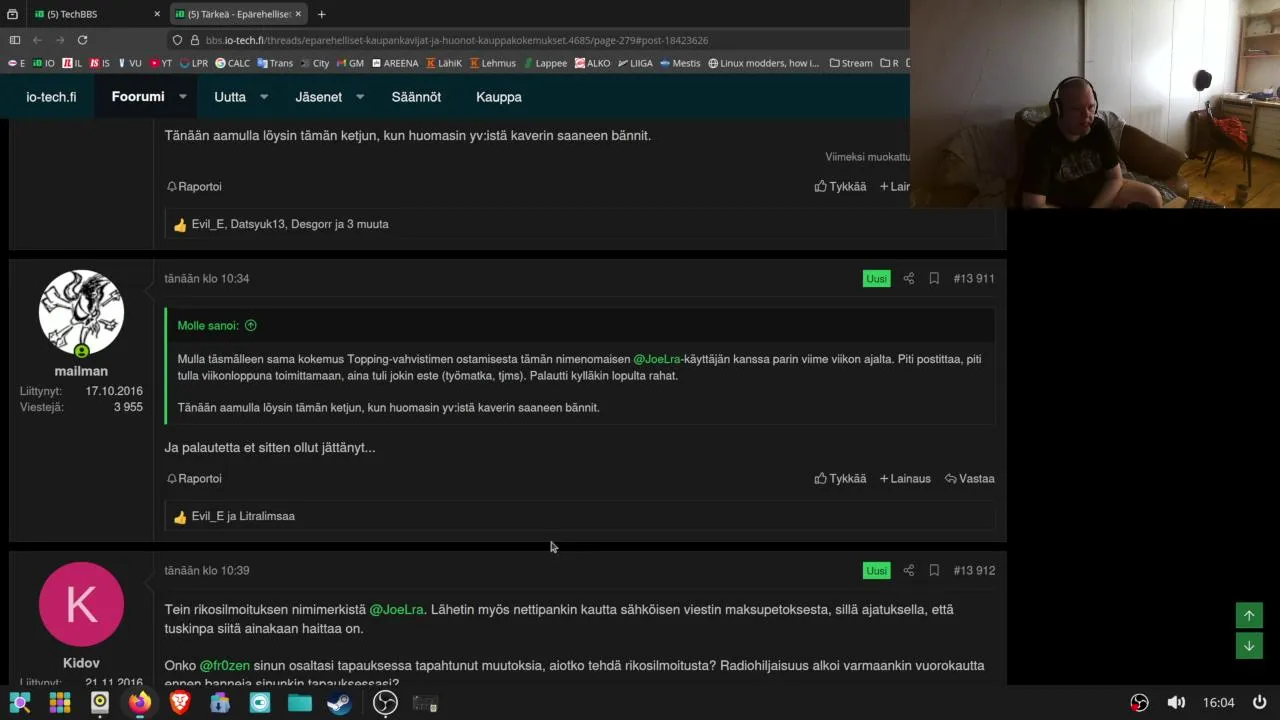The width and height of the screenshot is (1280, 720).
Task: Open the Jäsenet navigation item
Action: 319,97
